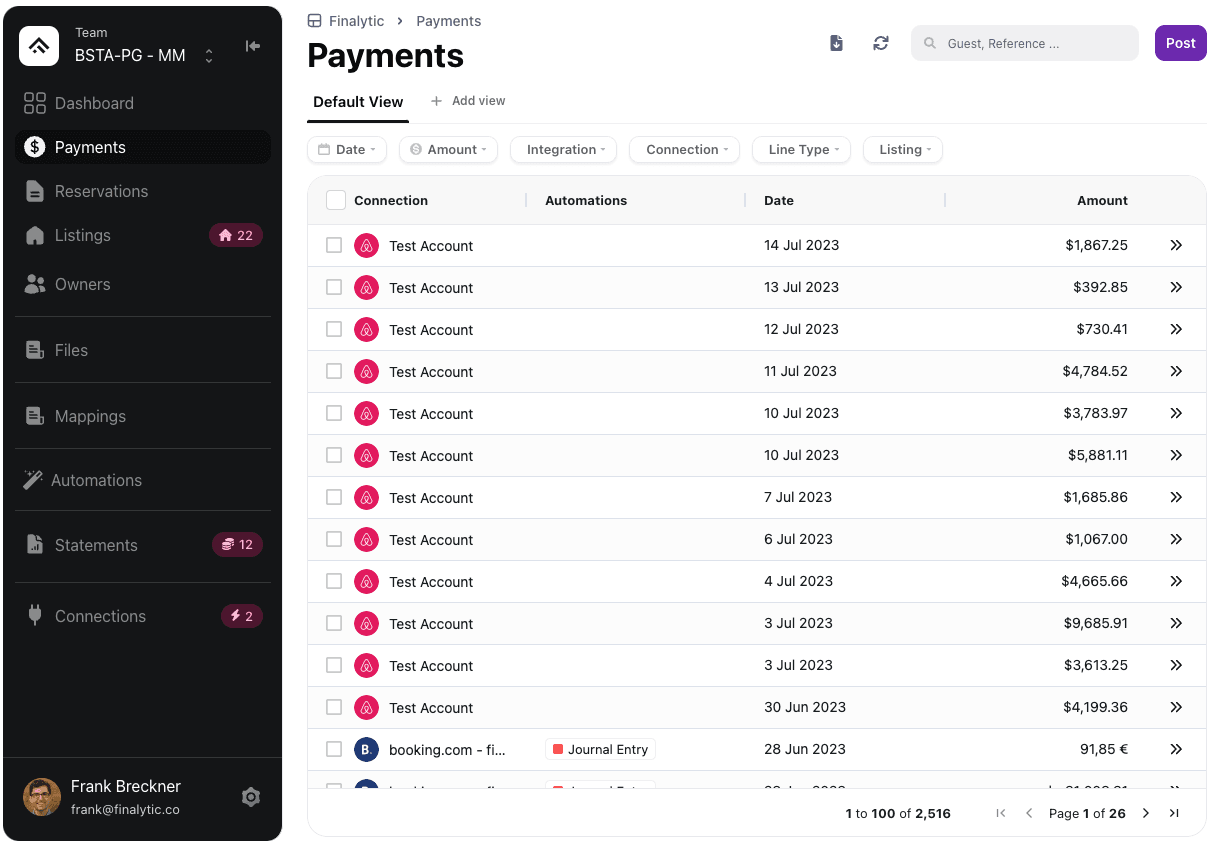Click Add view button
The height and width of the screenshot is (845, 1219).
point(468,101)
